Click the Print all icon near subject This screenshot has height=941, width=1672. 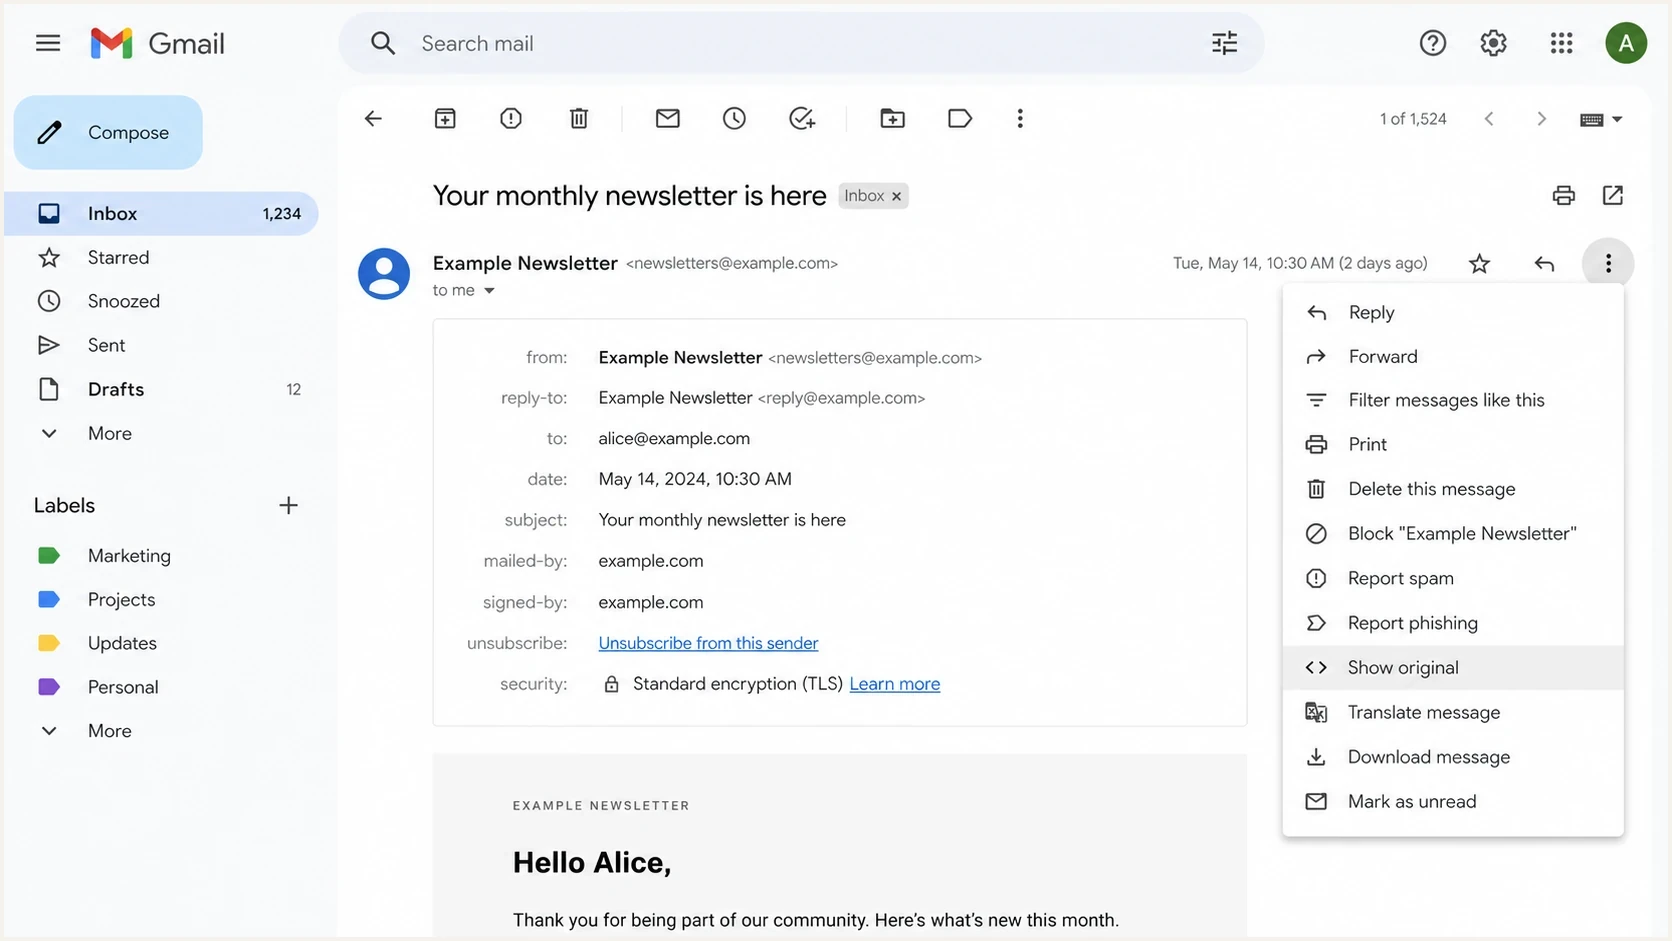point(1564,195)
